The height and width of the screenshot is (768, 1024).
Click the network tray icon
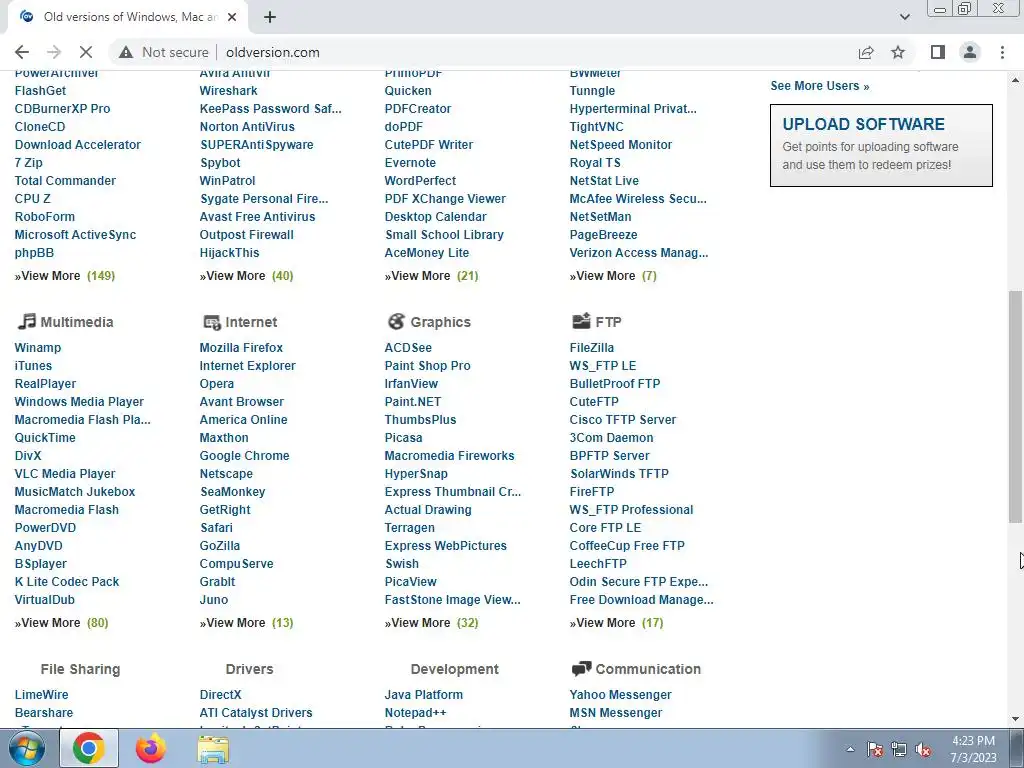899,749
